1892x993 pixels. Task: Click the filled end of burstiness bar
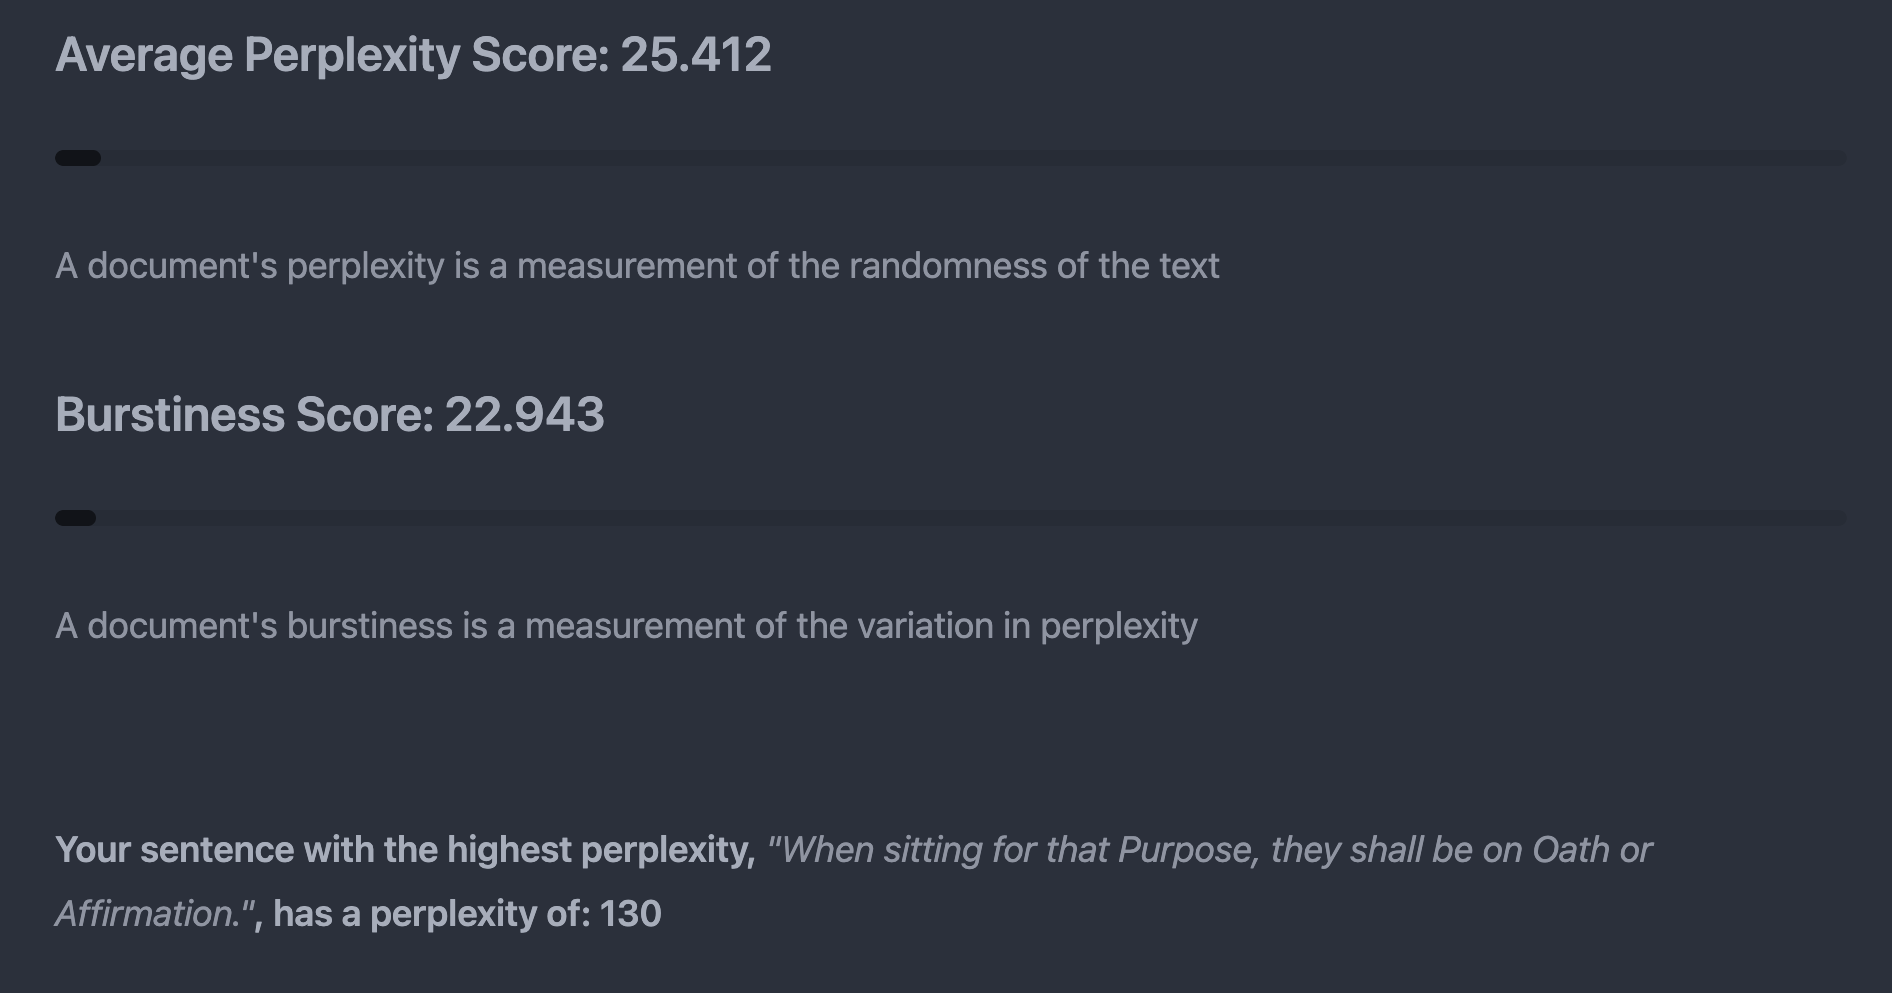[x=76, y=518]
